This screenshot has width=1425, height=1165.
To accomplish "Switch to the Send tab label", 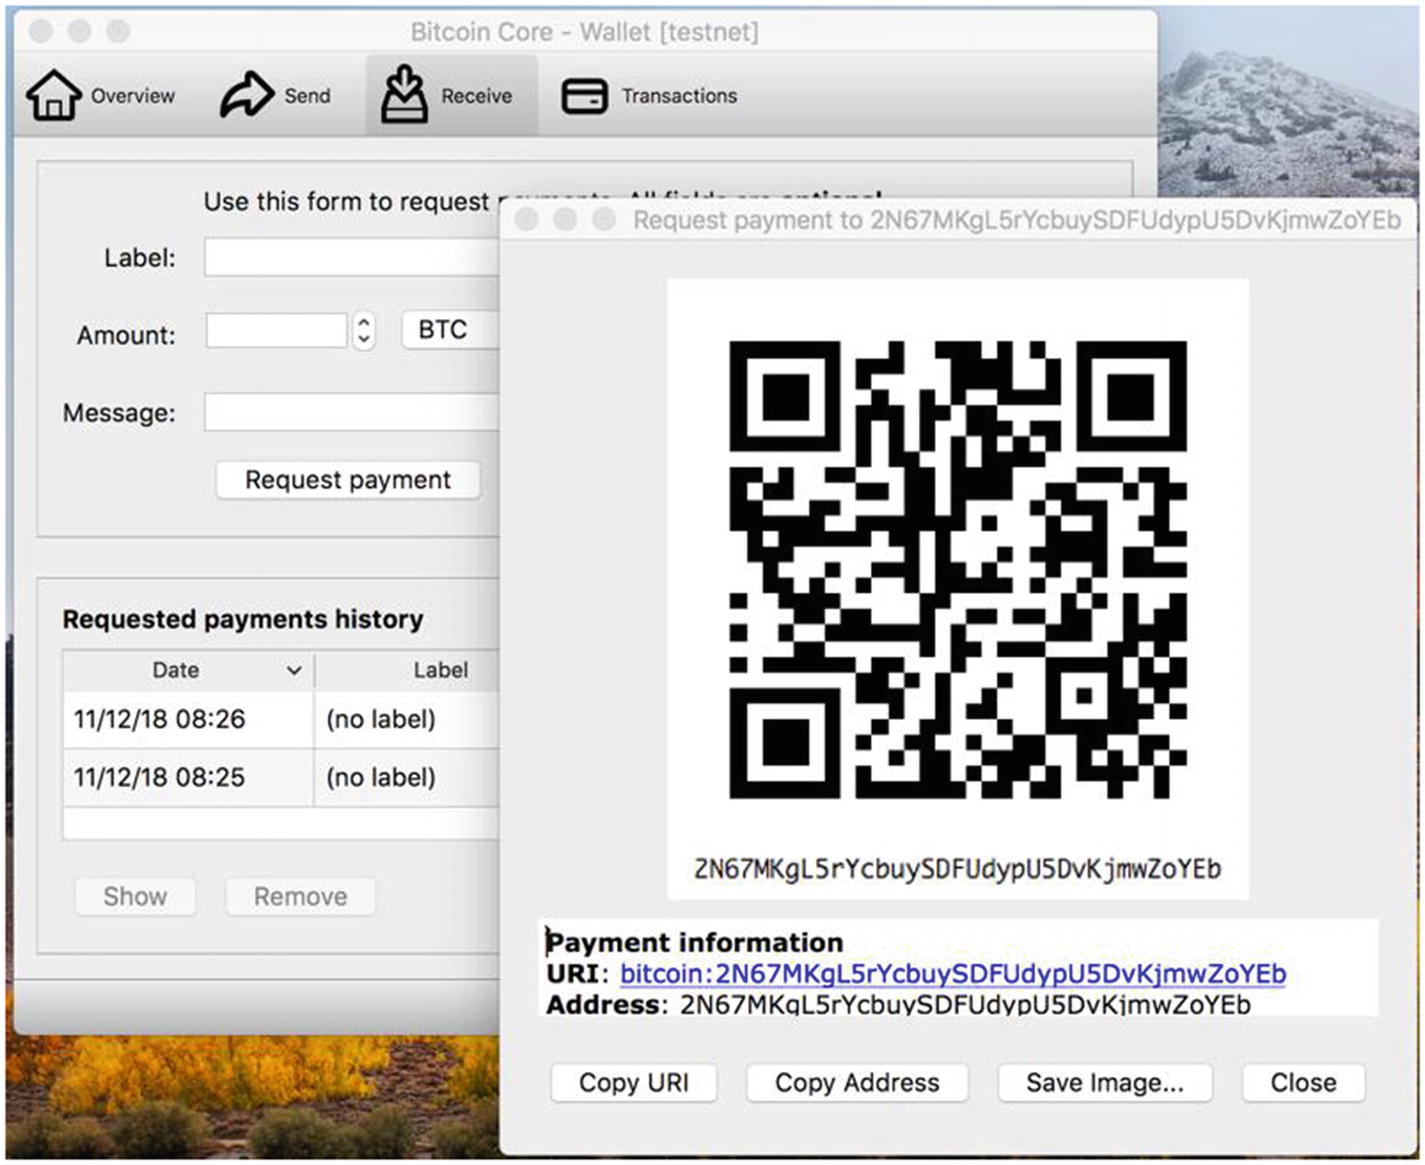I will click(x=307, y=96).
